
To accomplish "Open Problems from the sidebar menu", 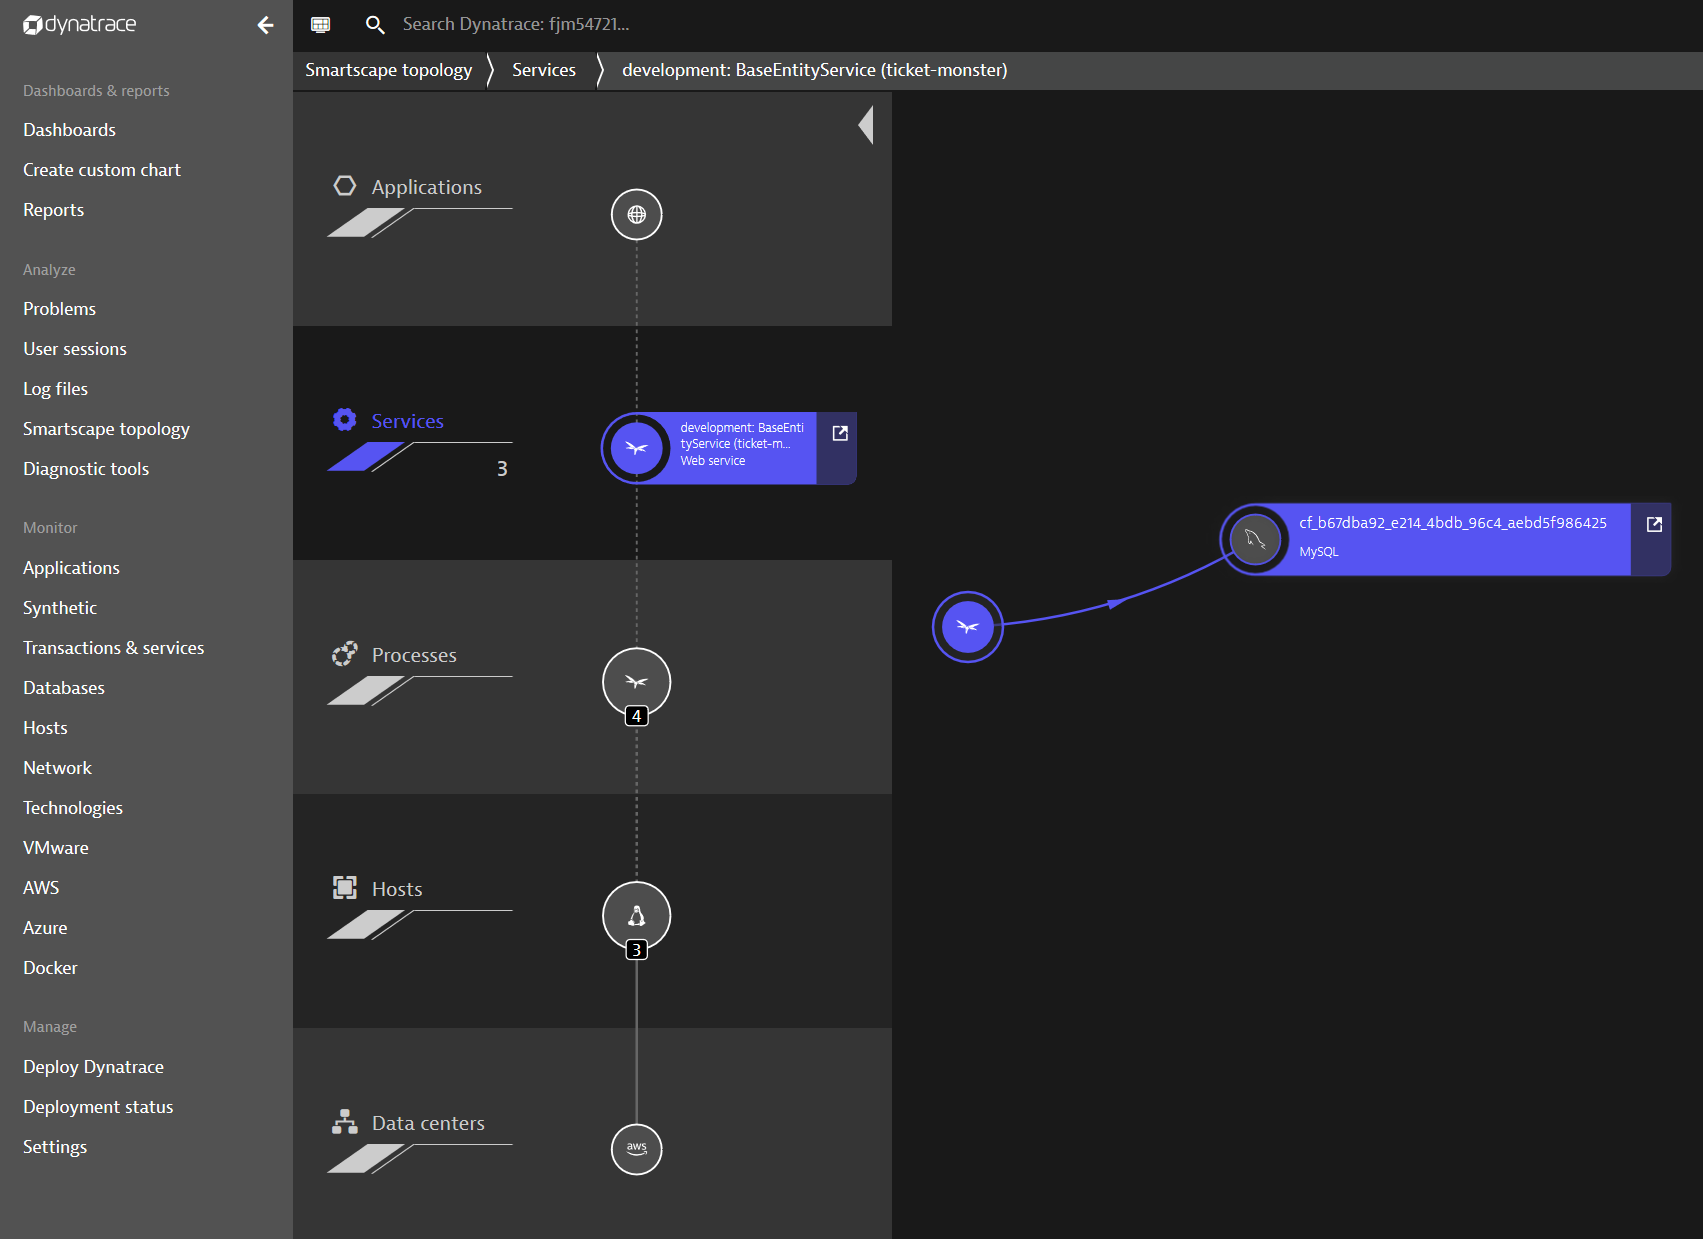I will click(60, 309).
